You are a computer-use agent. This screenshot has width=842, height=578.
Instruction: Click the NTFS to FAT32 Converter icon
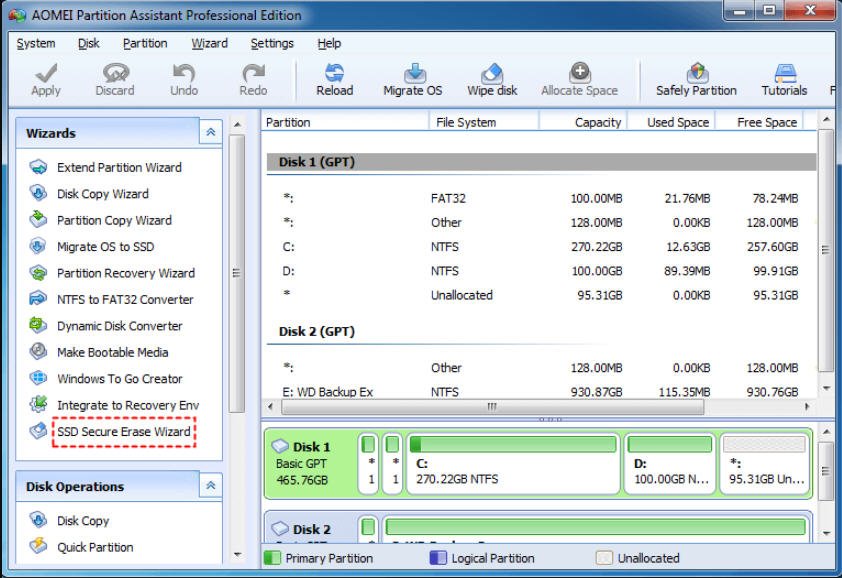[38, 299]
